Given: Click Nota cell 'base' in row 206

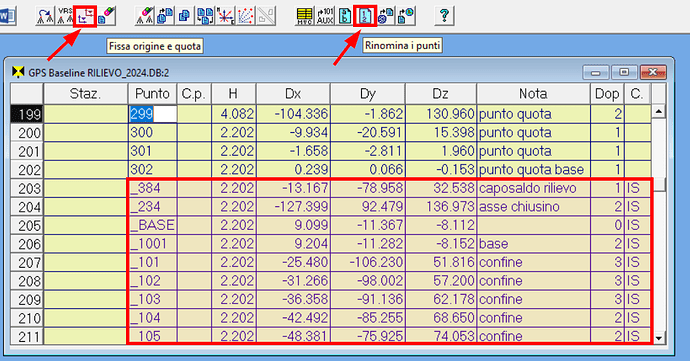Looking at the screenshot, I should pos(533,244).
